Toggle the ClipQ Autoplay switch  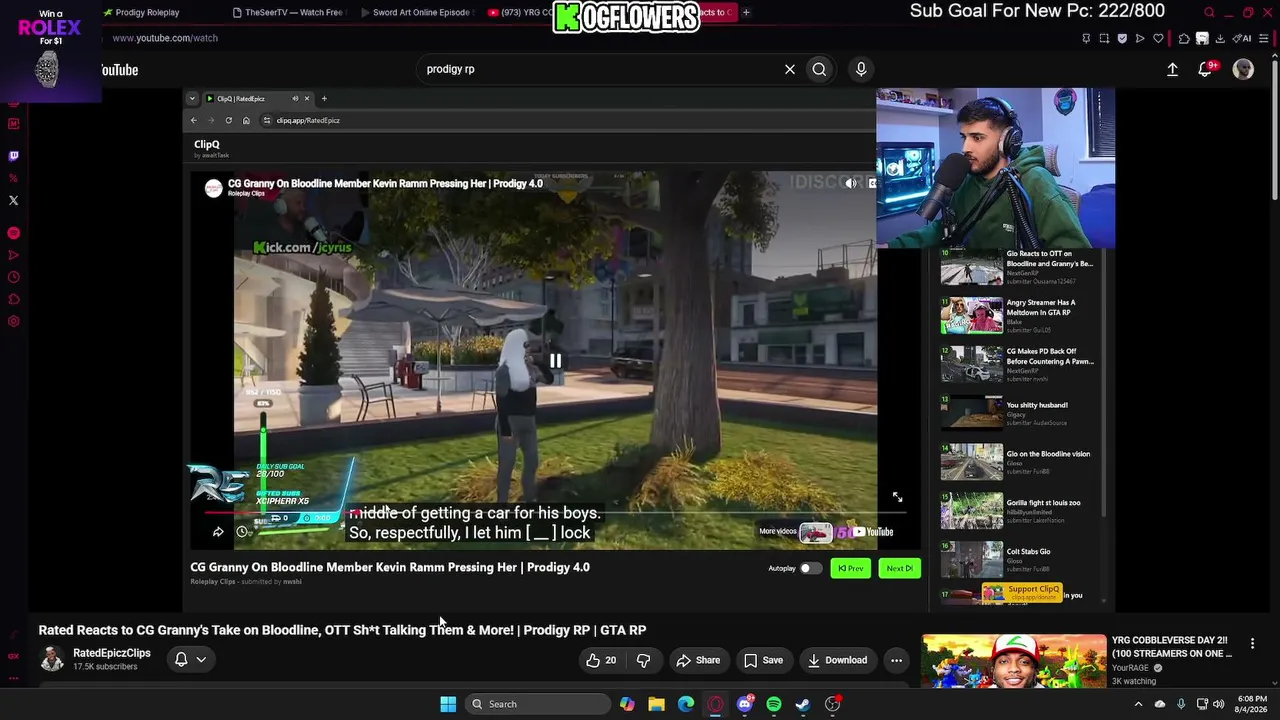click(810, 568)
